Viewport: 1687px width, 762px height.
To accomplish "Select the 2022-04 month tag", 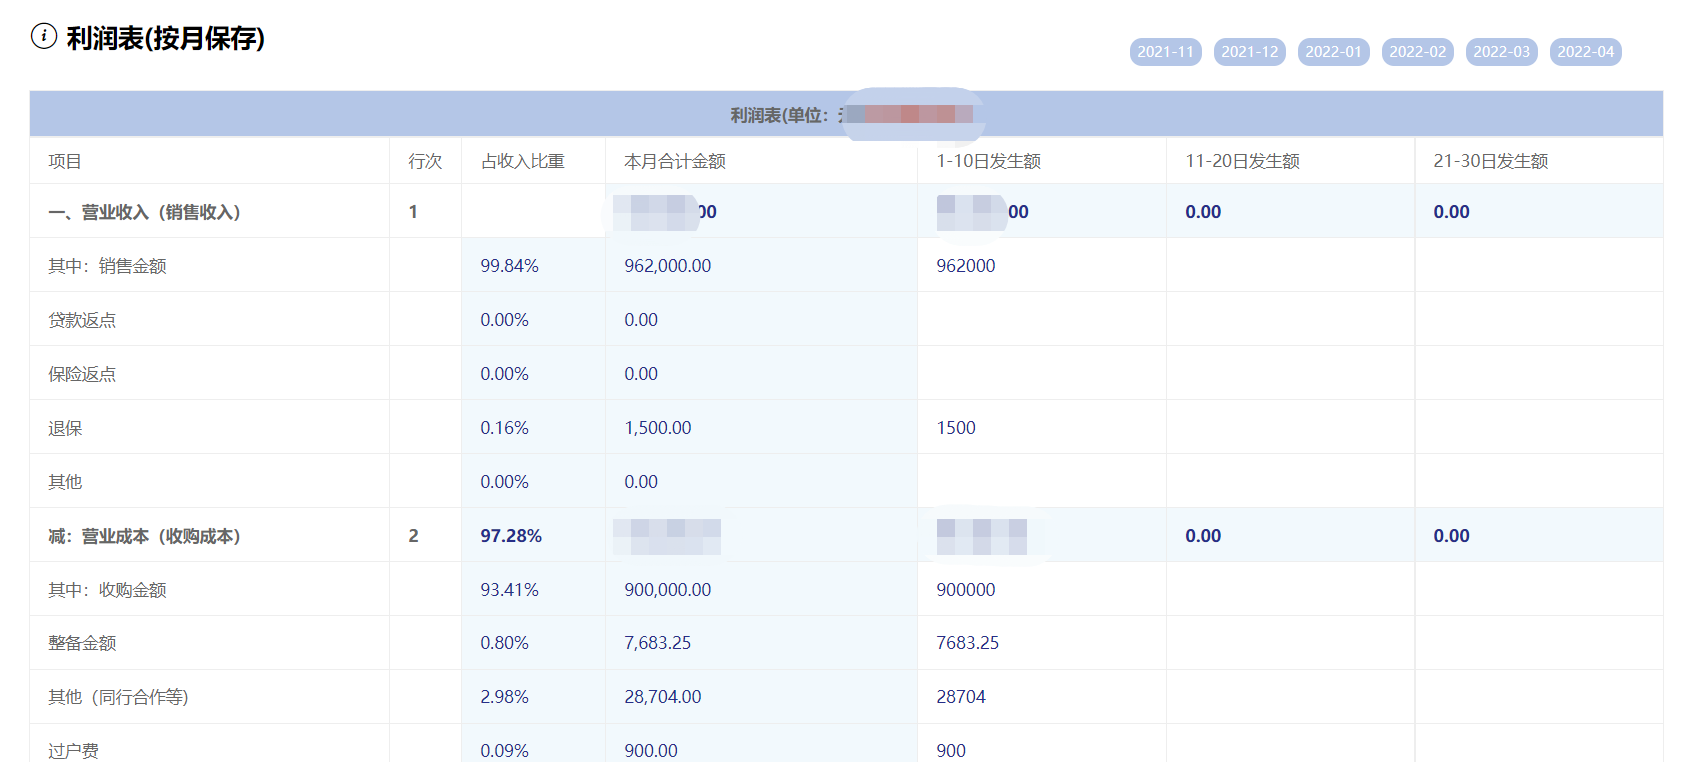I will point(1585,52).
